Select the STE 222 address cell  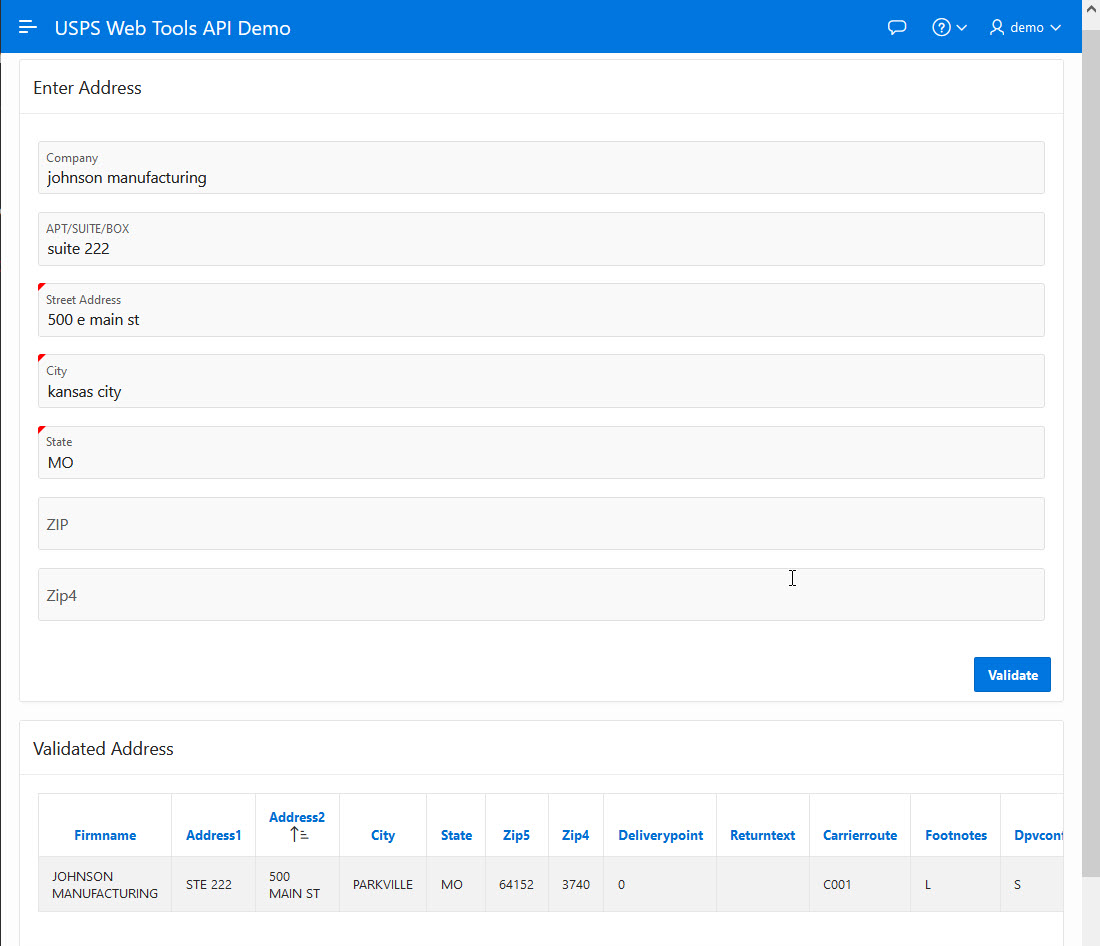213,884
